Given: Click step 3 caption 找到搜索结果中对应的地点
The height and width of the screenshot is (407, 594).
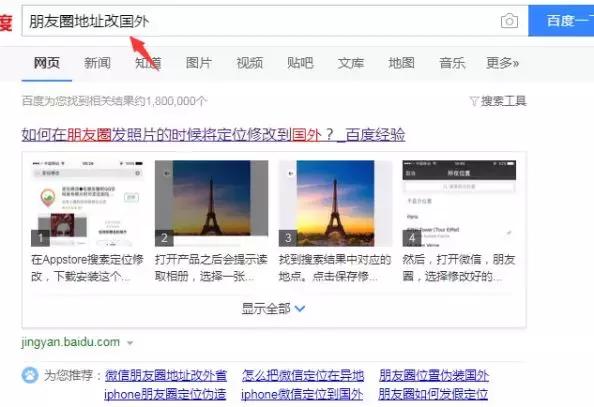Looking at the screenshot, I should point(335,268).
